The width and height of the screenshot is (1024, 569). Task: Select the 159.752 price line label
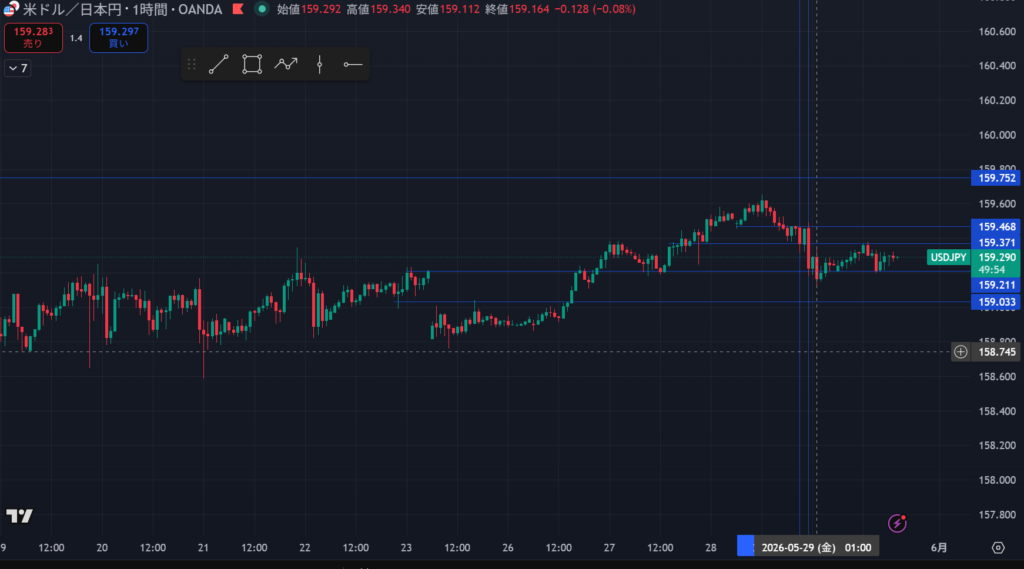[x=996, y=178]
